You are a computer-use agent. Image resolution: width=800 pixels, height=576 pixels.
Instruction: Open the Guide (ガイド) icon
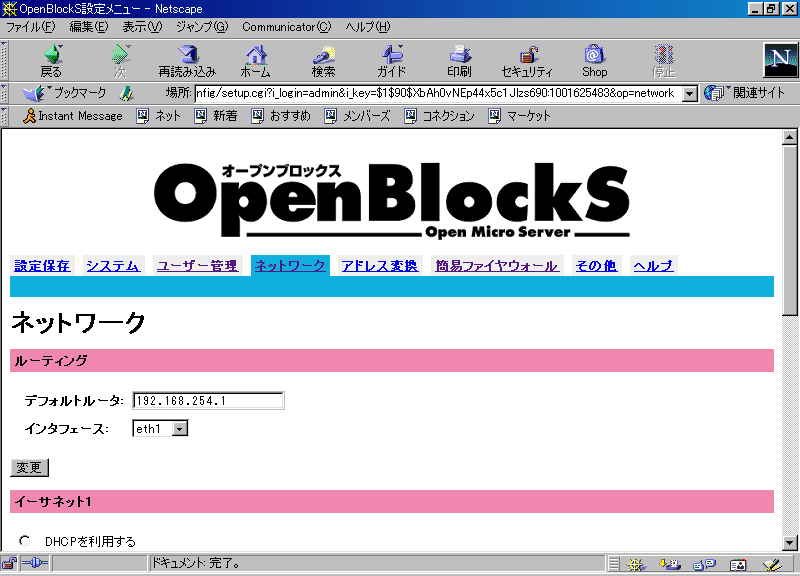click(391, 61)
